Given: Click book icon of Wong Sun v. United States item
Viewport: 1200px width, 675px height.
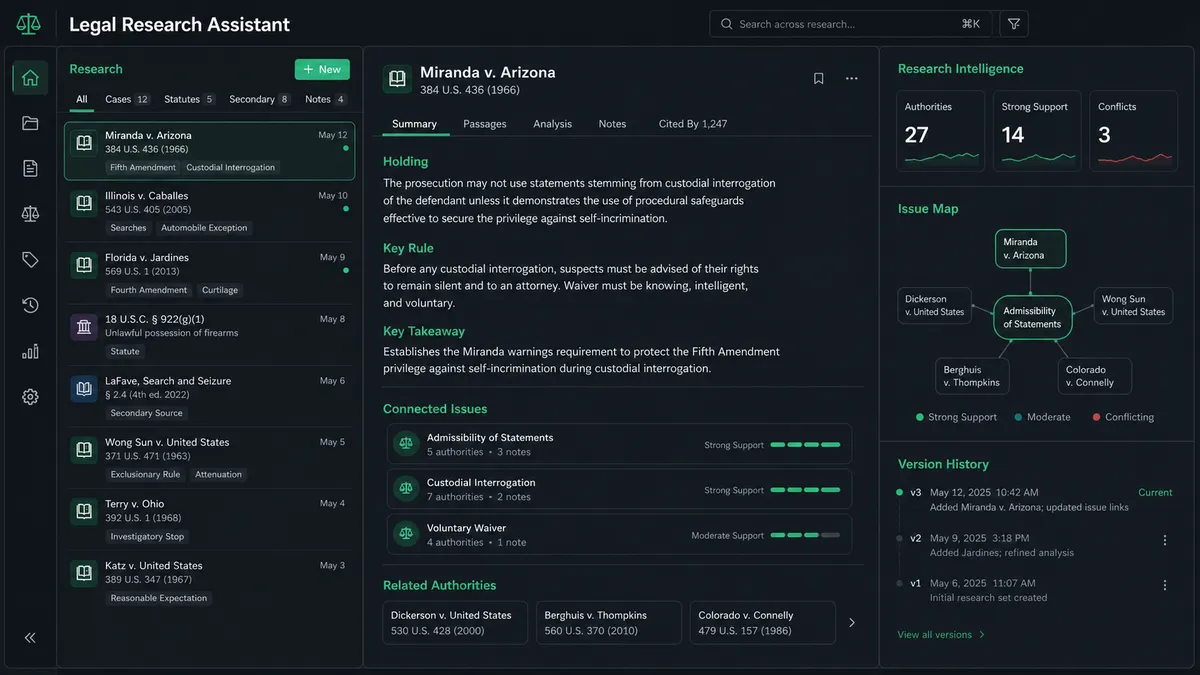Looking at the screenshot, I should tap(84, 450).
